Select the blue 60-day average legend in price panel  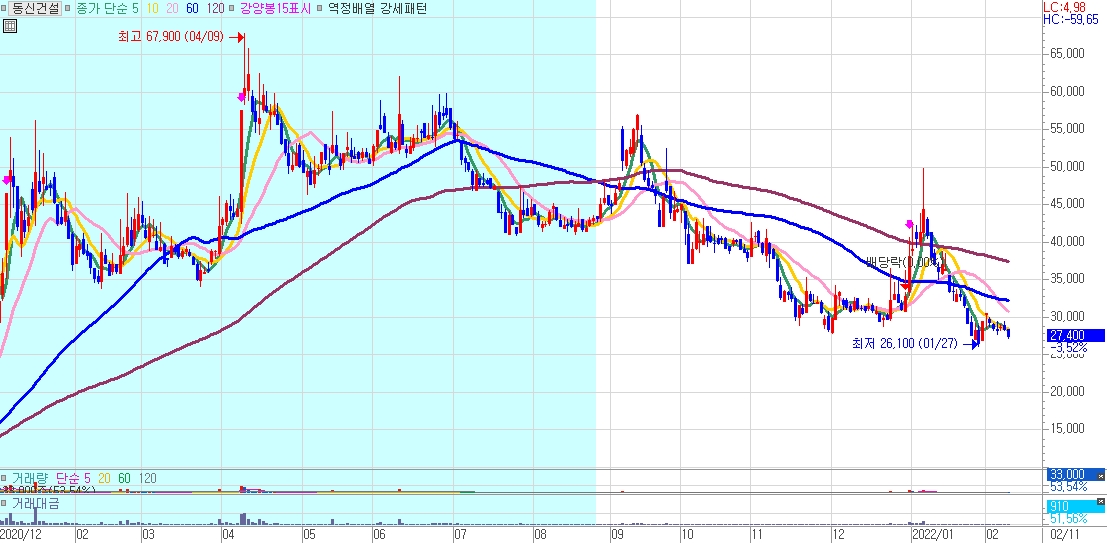pos(193,8)
